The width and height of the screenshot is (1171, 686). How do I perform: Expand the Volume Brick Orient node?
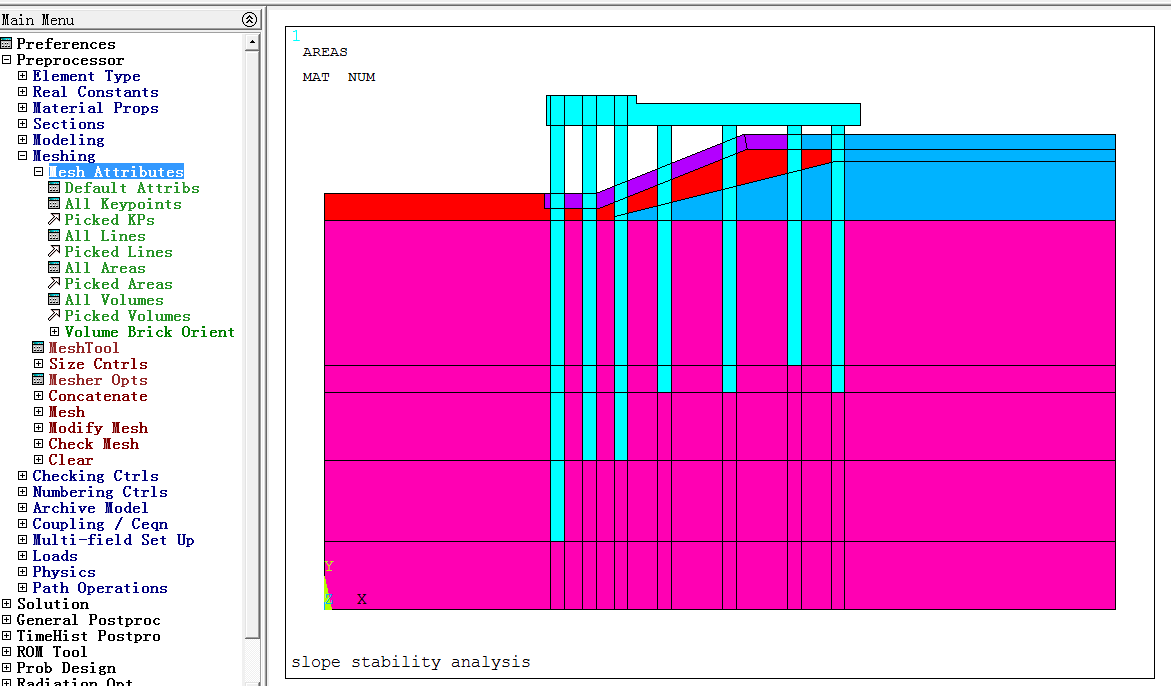pos(54,332)
